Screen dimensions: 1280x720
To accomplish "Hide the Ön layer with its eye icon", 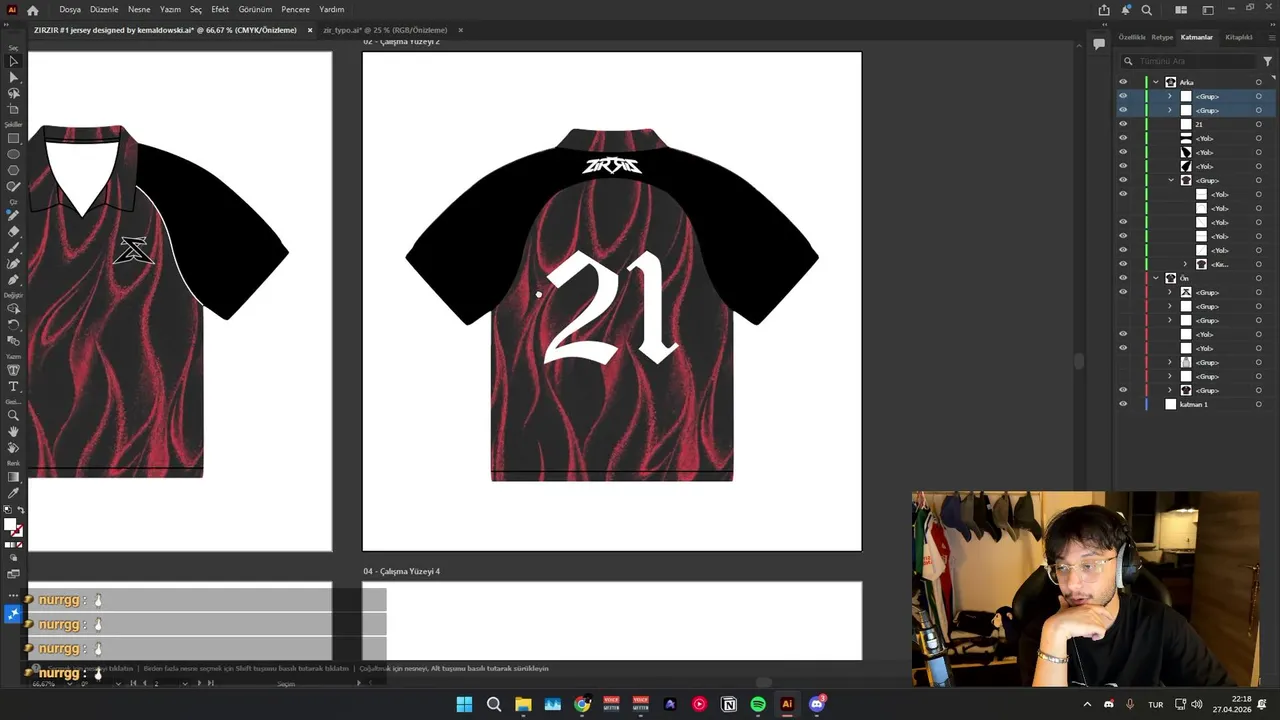I will pyautogui.click(x=1123, y=278).
